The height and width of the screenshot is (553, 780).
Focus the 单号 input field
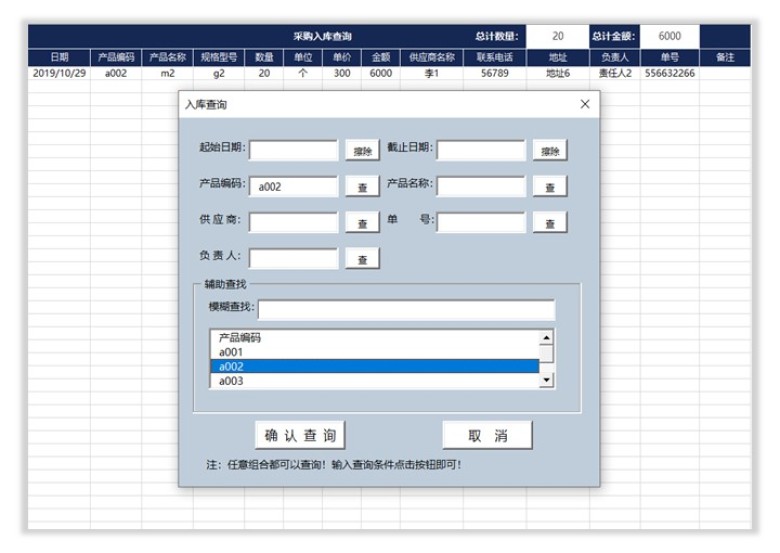point(481,223)
